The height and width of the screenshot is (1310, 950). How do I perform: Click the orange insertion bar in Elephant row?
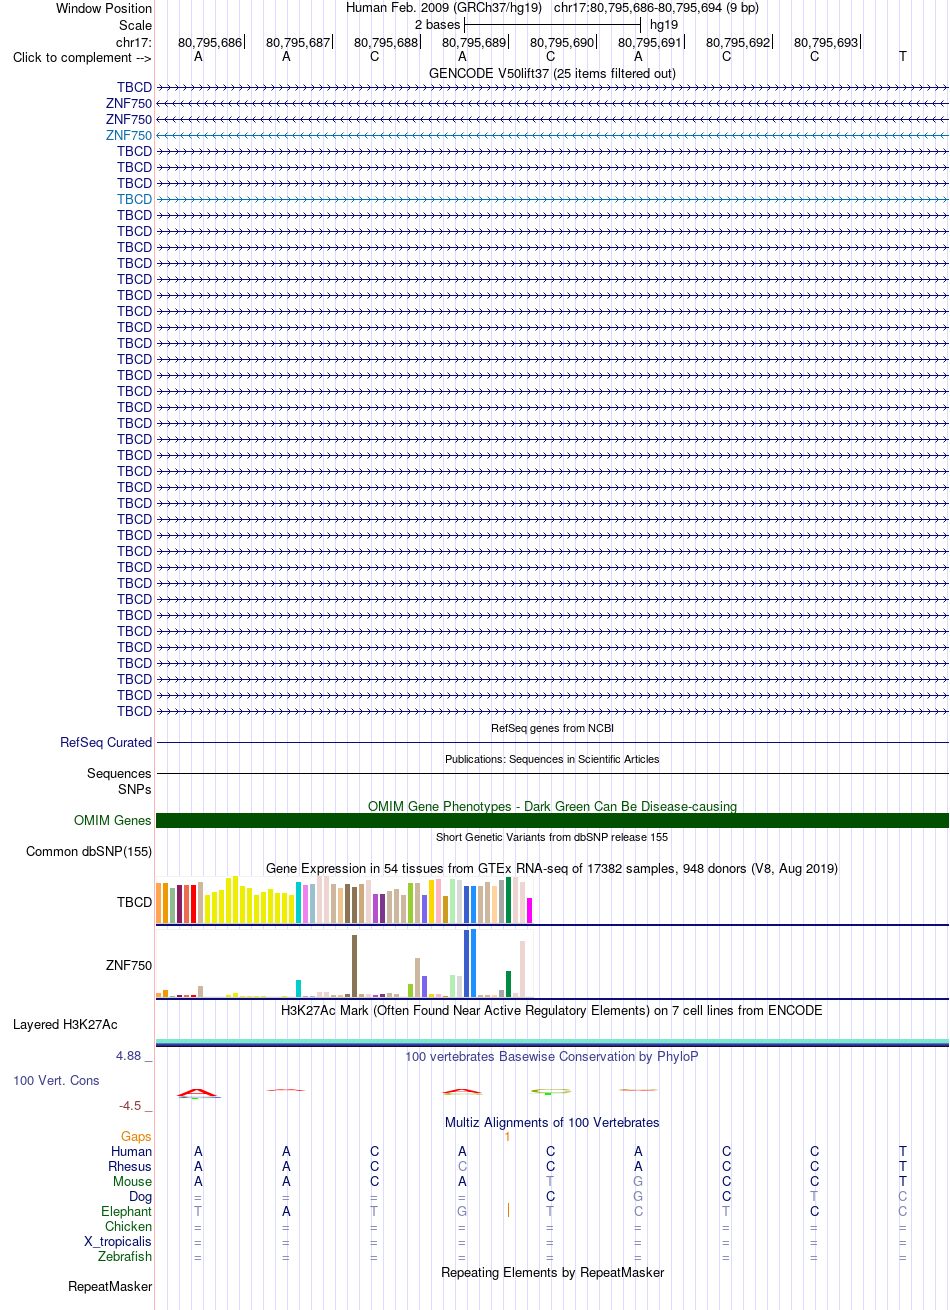[508, 1211]
